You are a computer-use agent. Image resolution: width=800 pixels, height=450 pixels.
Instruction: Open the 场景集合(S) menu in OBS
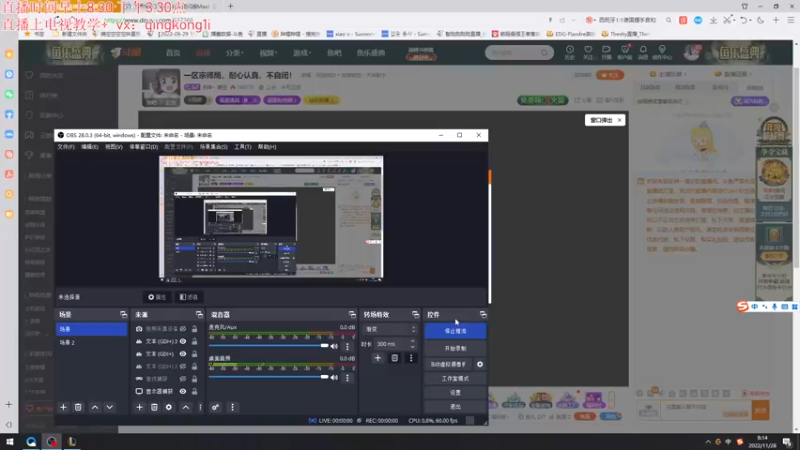pyautogui.click(x=213, y=147)
